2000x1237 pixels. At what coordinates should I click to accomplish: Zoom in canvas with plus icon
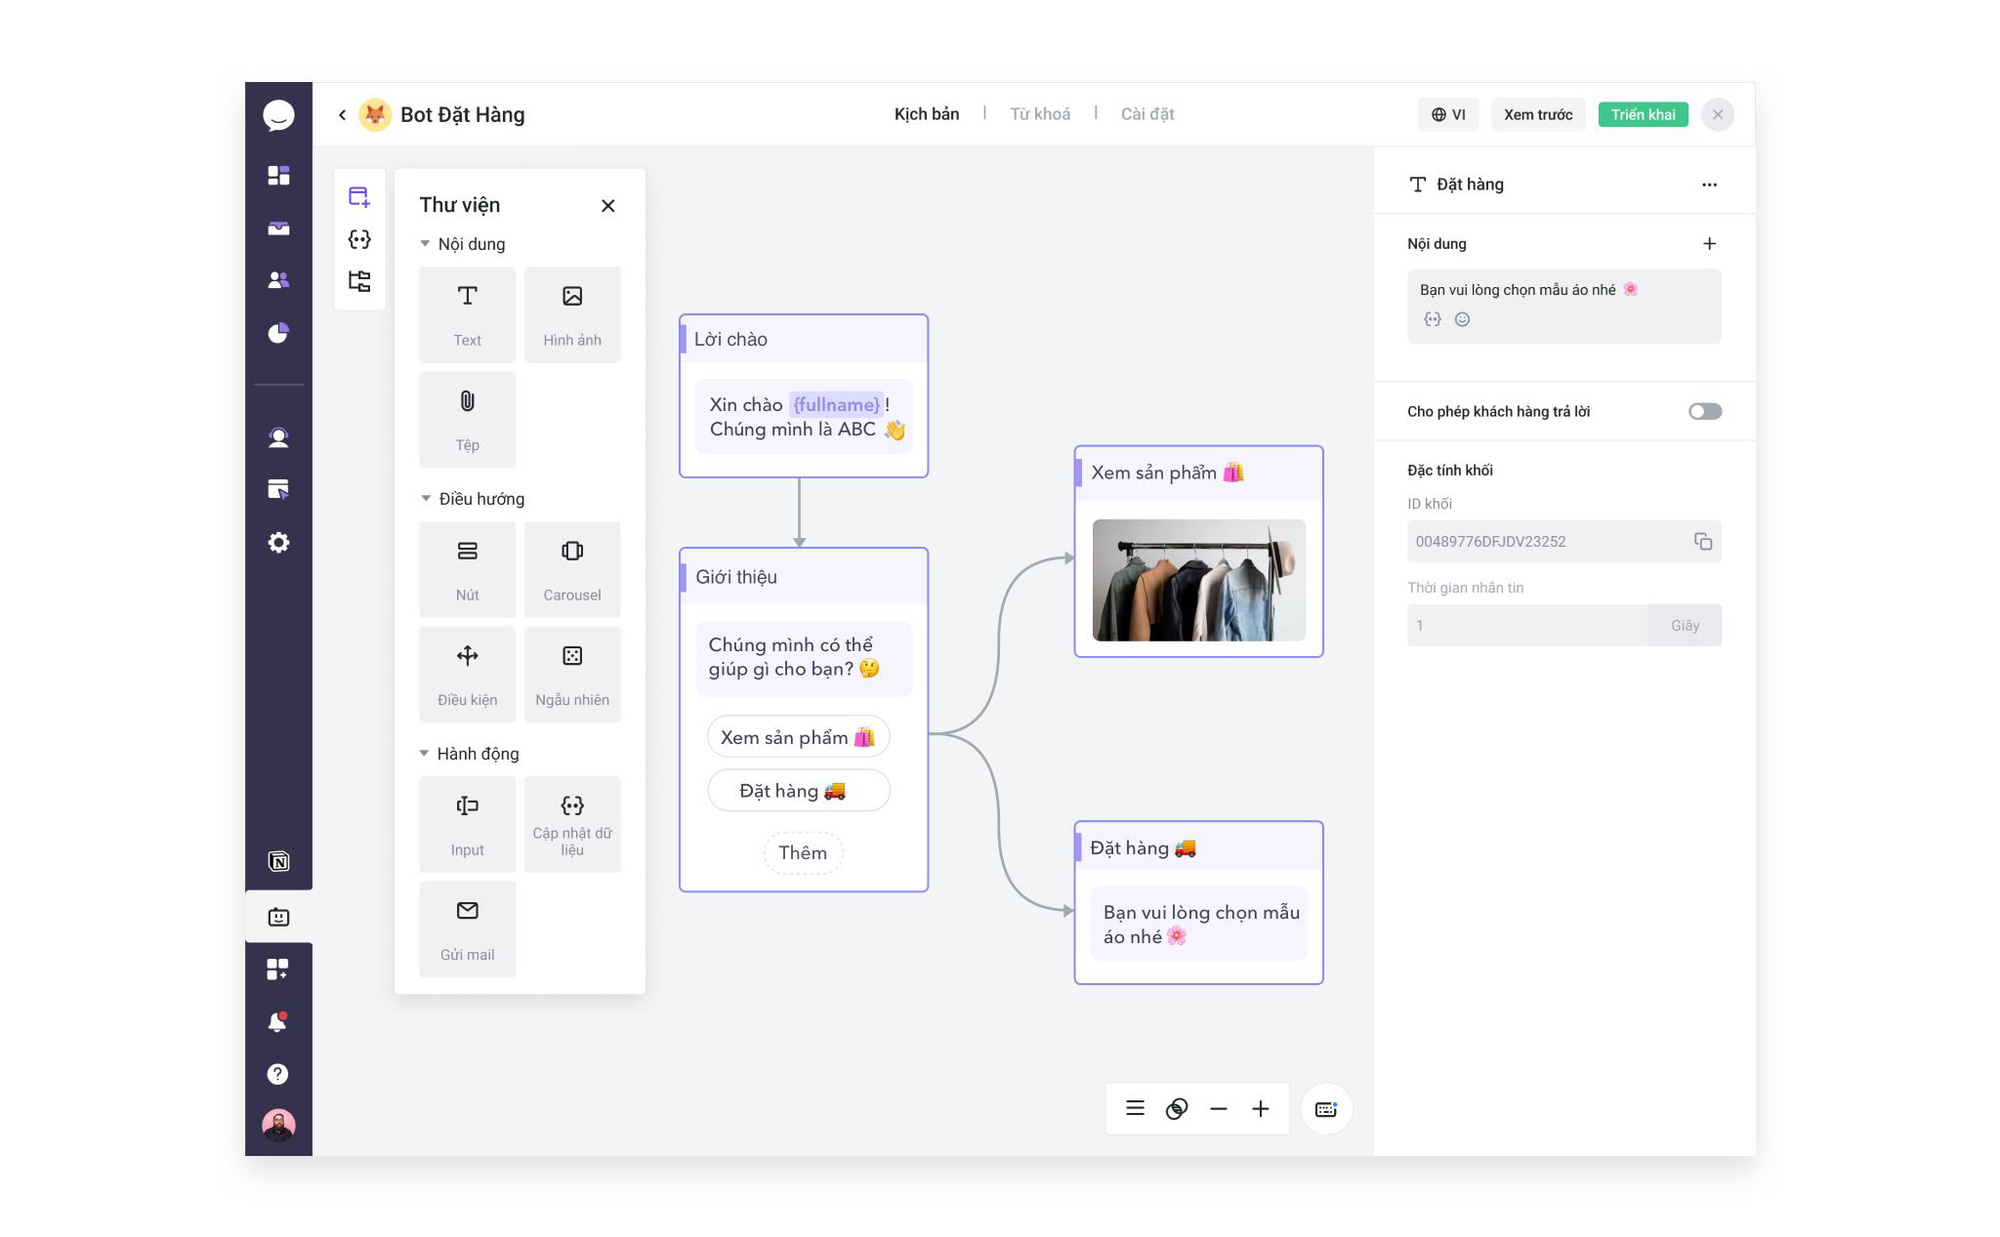1260,1109
